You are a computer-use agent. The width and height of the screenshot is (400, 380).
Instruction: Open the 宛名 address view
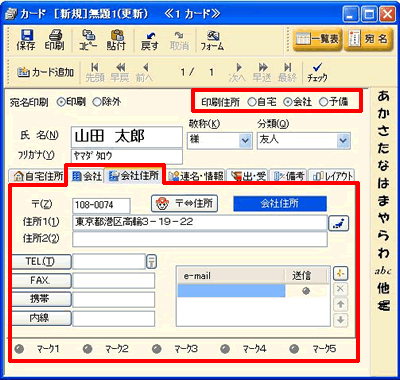368,39
